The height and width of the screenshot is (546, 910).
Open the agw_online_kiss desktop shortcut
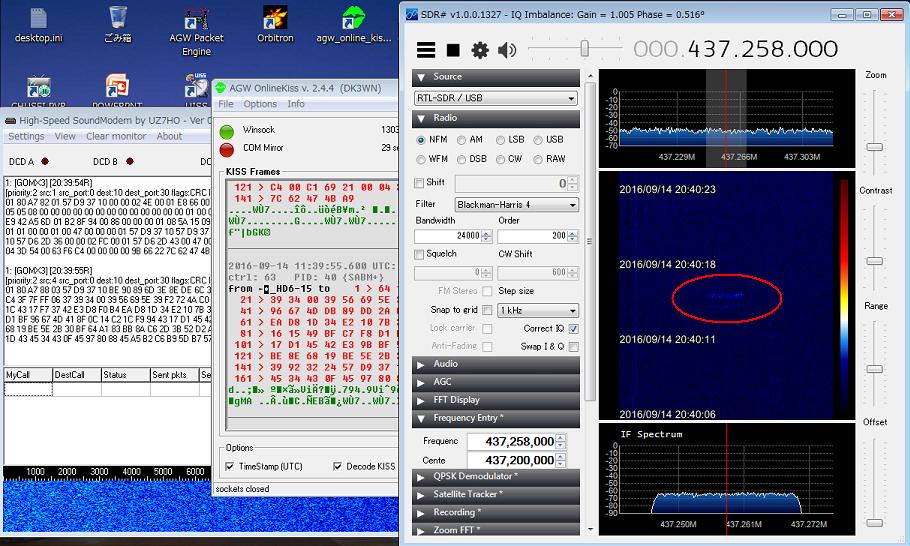[353, 26]
